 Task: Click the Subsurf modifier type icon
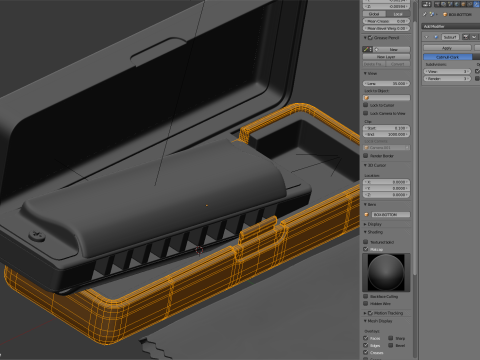point(436,37)
